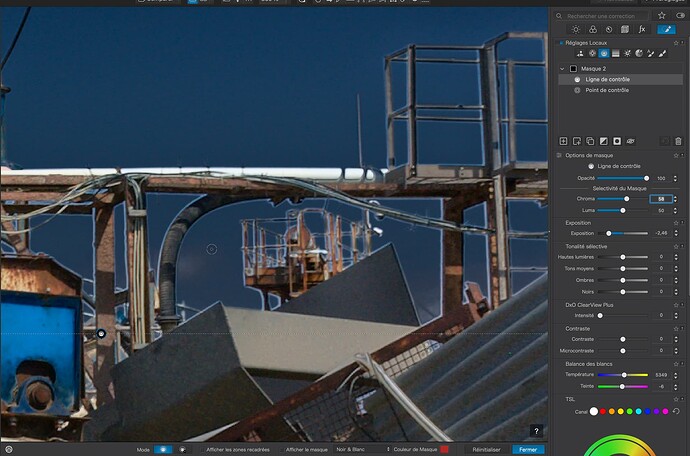
Task: Step the Exposition value stepper
Action: [x=675, y=233]
